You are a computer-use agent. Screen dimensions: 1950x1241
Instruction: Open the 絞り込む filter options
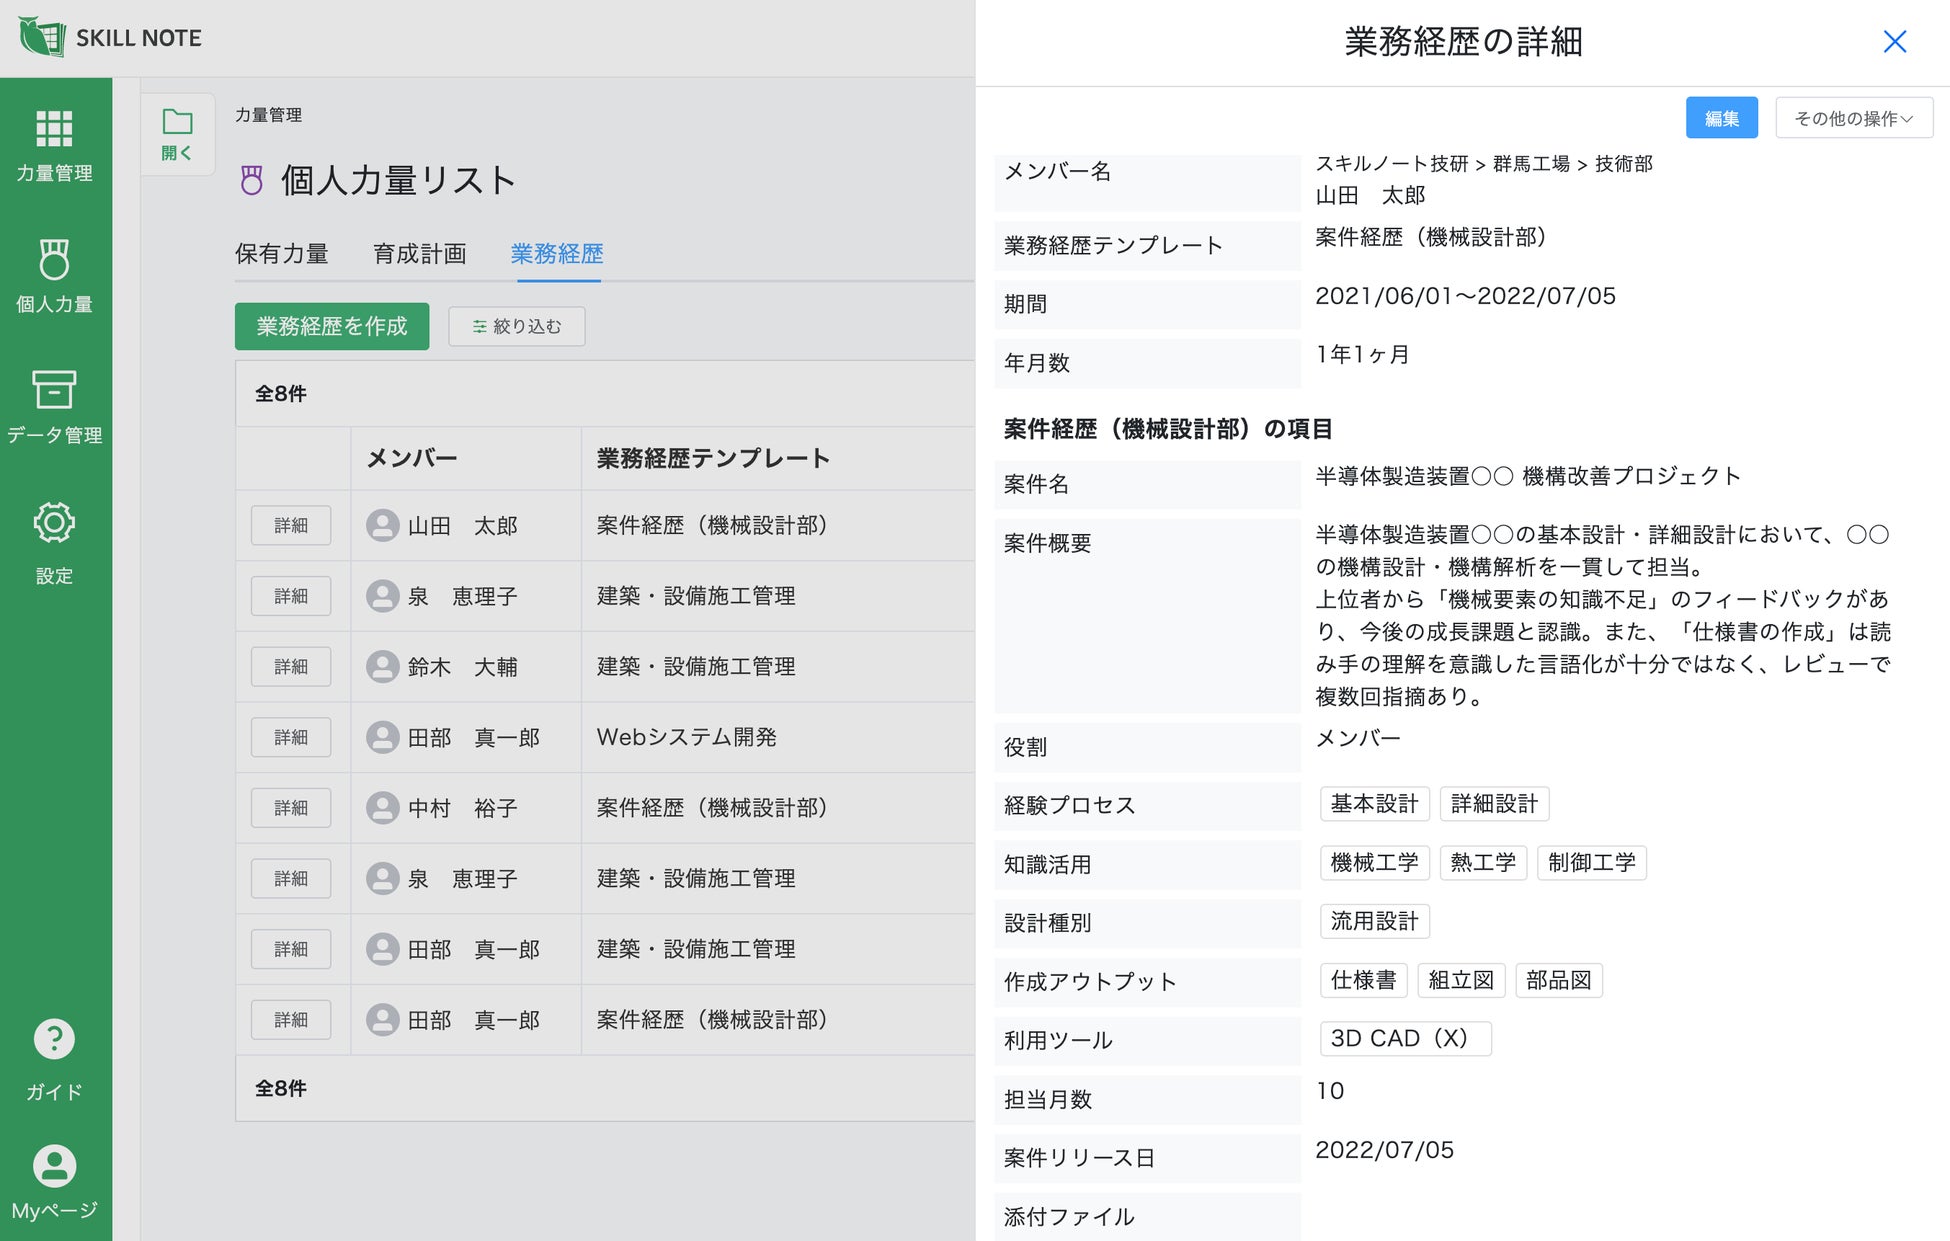tap(516, 327)
